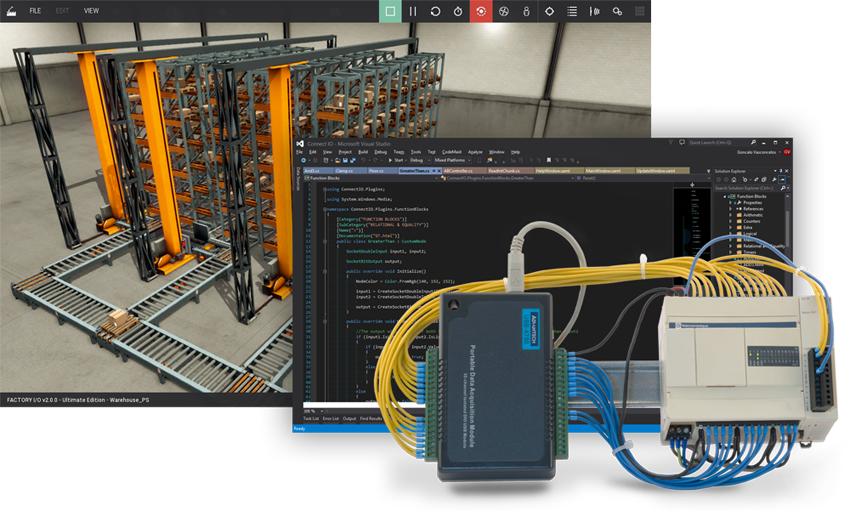
Task: Open the Mixed Platforms dropdown
Action: [x=452, y=160]
